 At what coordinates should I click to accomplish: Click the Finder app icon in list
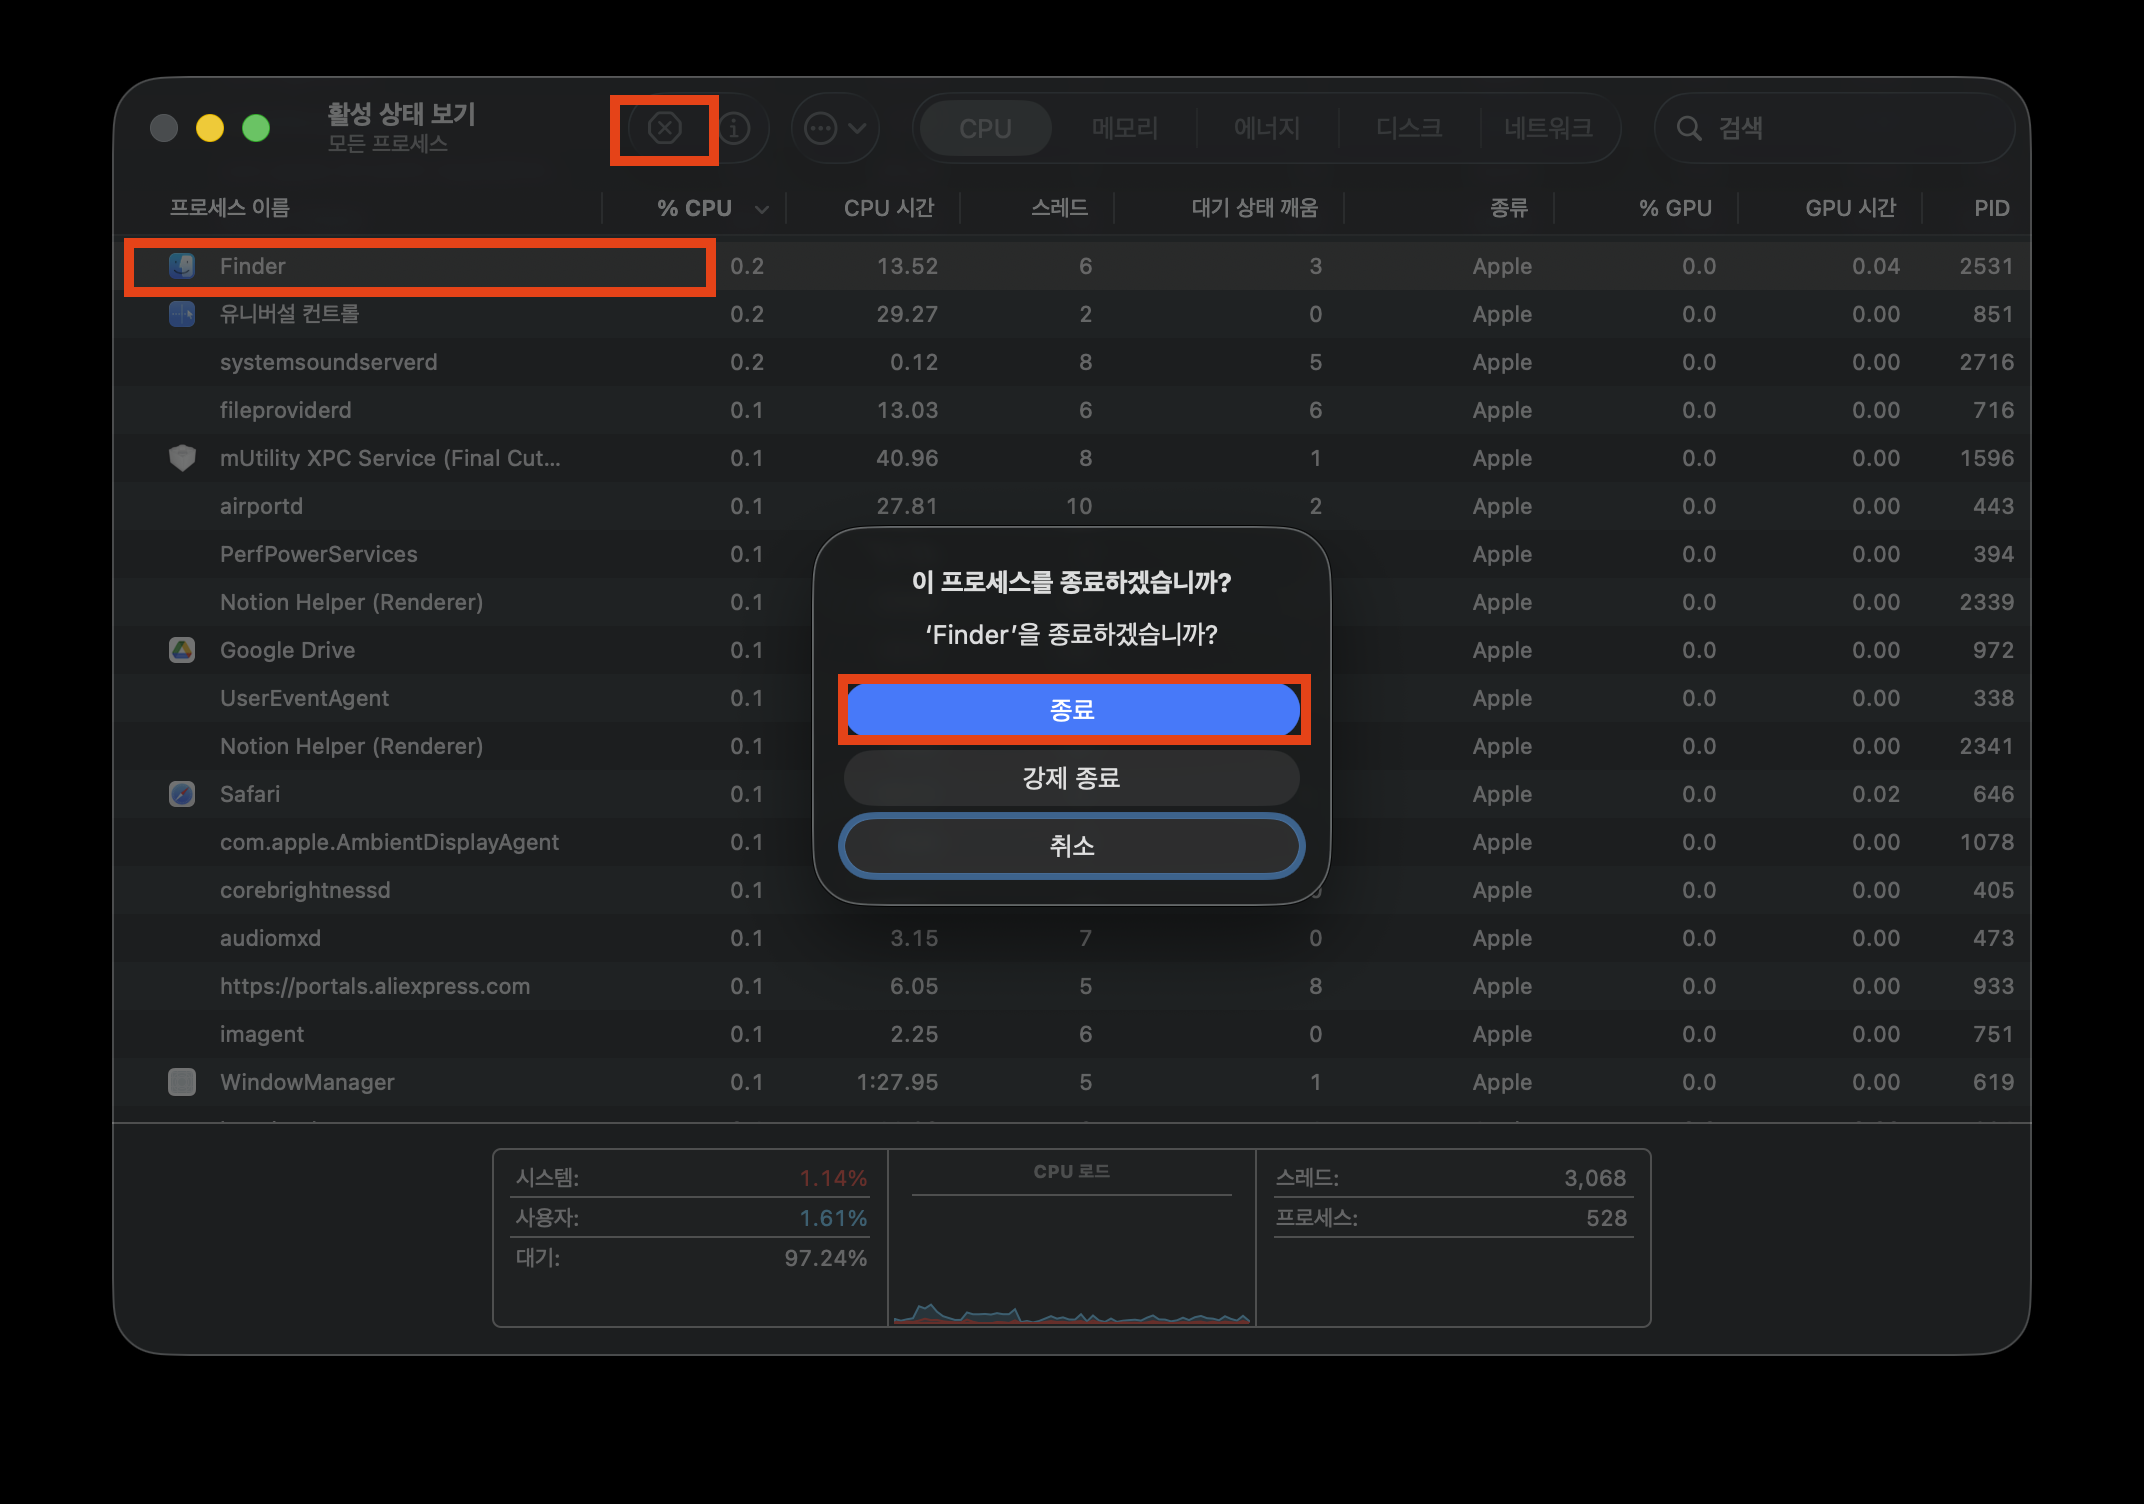tap(182, 266)
